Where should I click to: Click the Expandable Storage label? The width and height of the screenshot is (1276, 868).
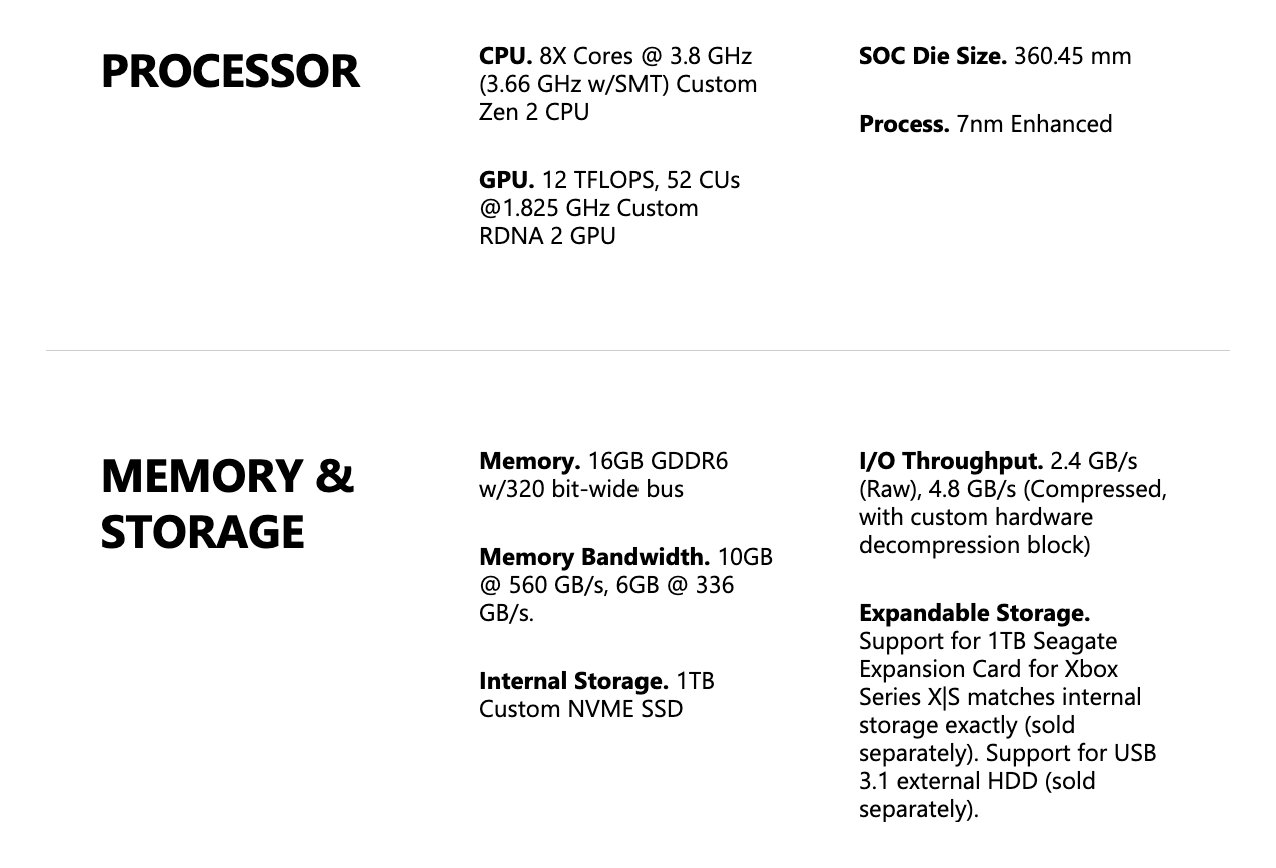[x=975, y=613]
